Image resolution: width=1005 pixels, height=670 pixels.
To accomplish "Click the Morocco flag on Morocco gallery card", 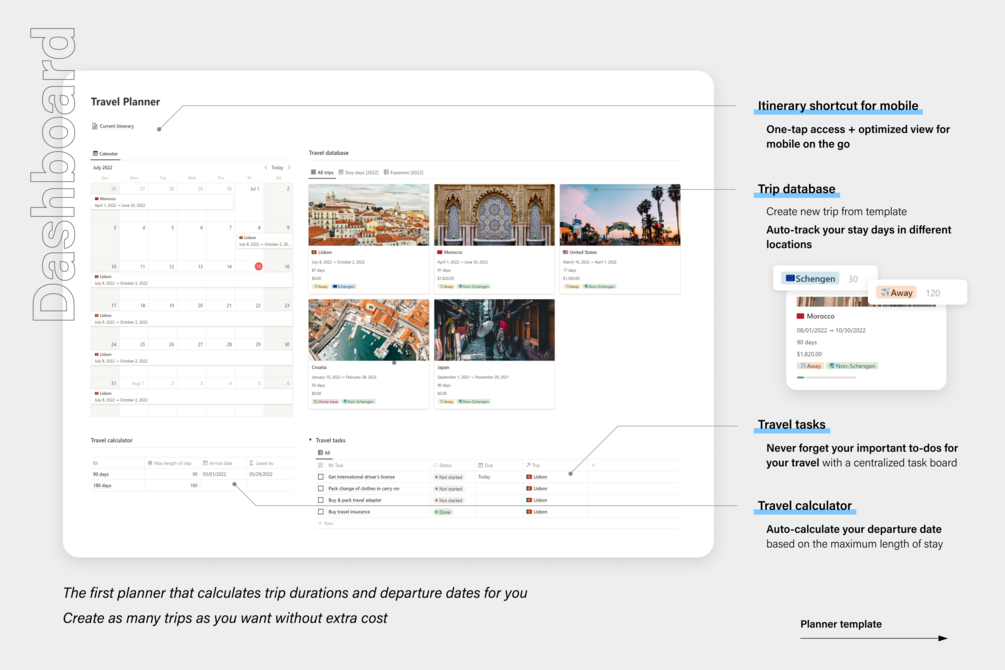I will tap(440, 253).
